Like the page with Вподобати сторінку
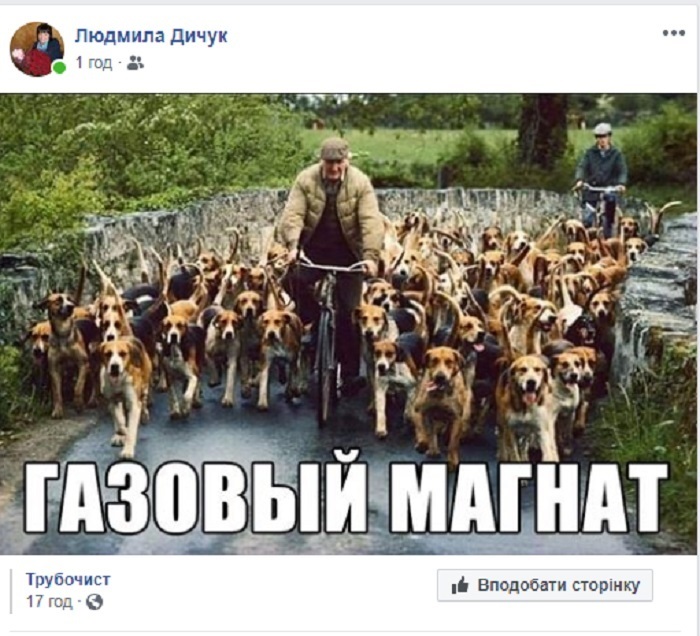Screen dimensions: 700x636 click(545, 585)
